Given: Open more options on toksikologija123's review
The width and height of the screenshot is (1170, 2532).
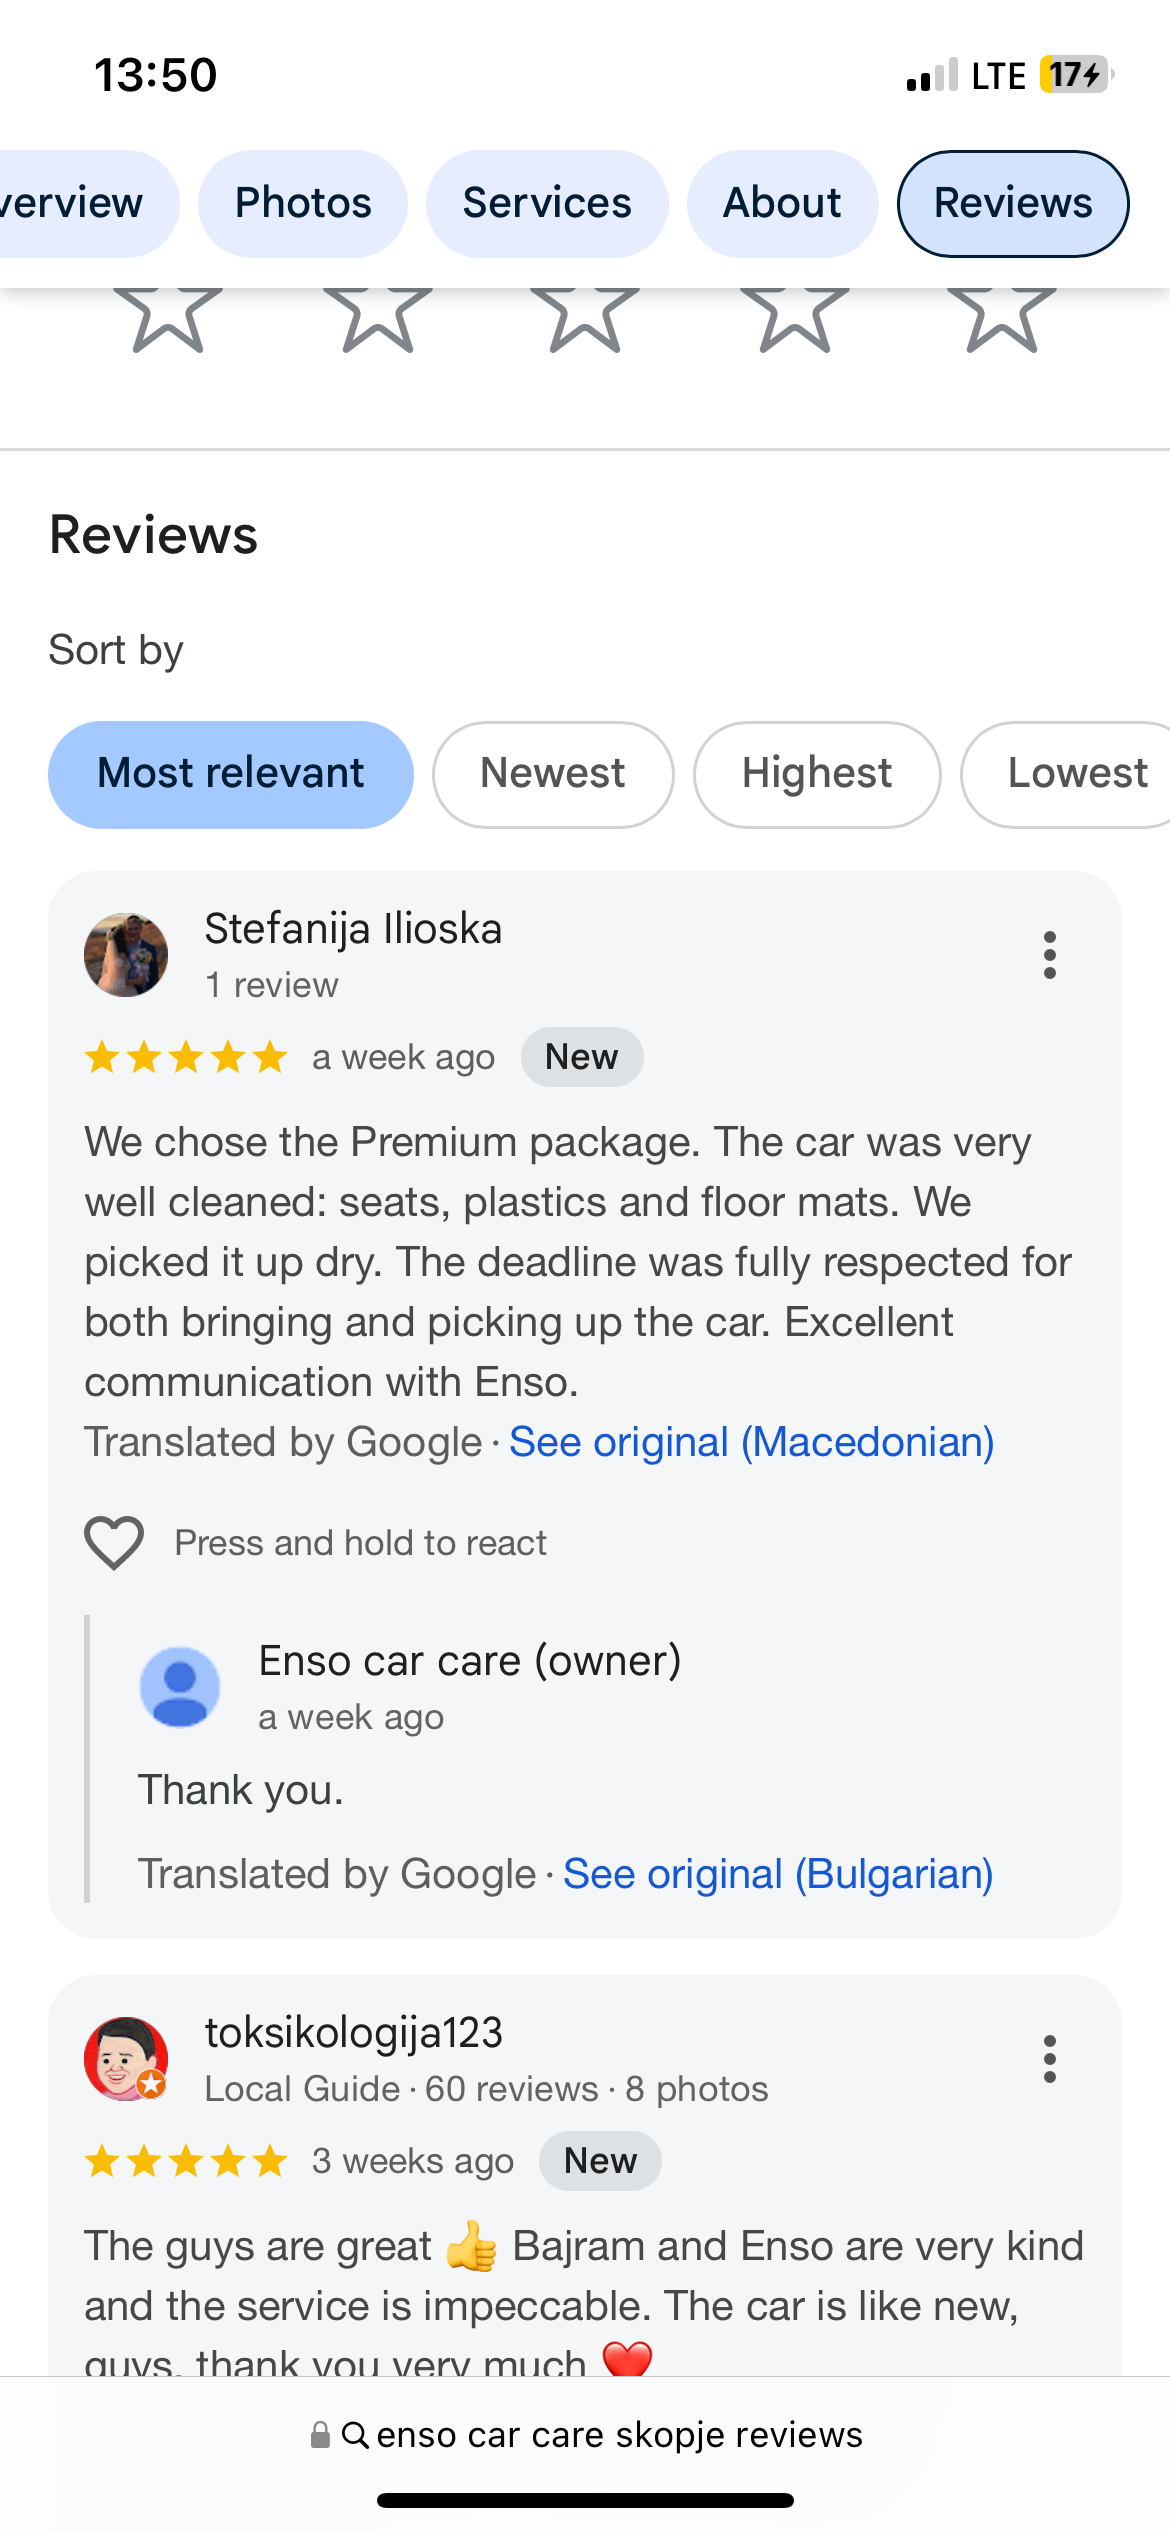Looking at the screenshot, I should pos(1049,2059).
